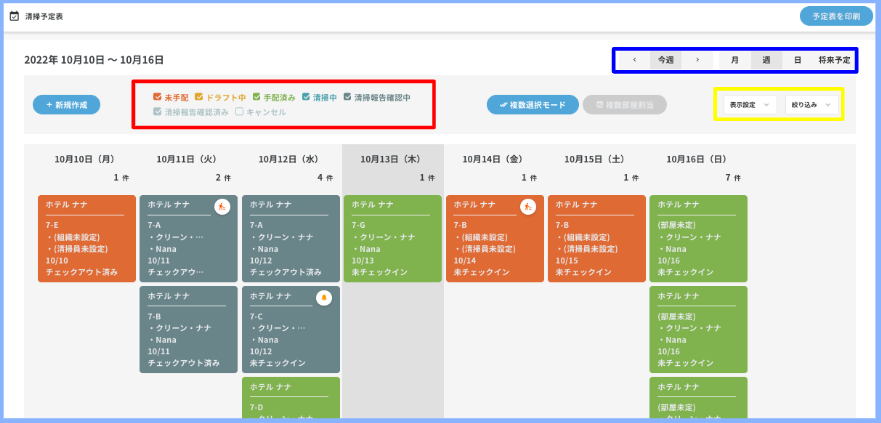Go to next week with right arrow
The width and height of the screenshot is (881, 423).
[x=697, y=60]
